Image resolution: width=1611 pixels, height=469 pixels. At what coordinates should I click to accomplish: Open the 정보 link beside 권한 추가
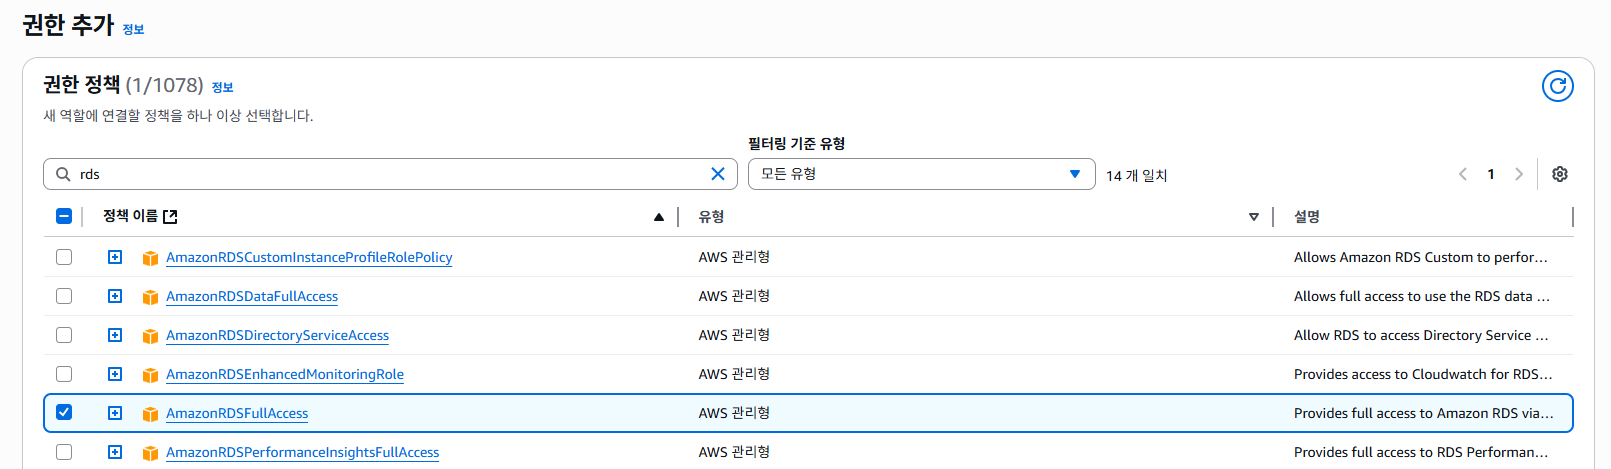pyautogui.click(x=133, y=29)
